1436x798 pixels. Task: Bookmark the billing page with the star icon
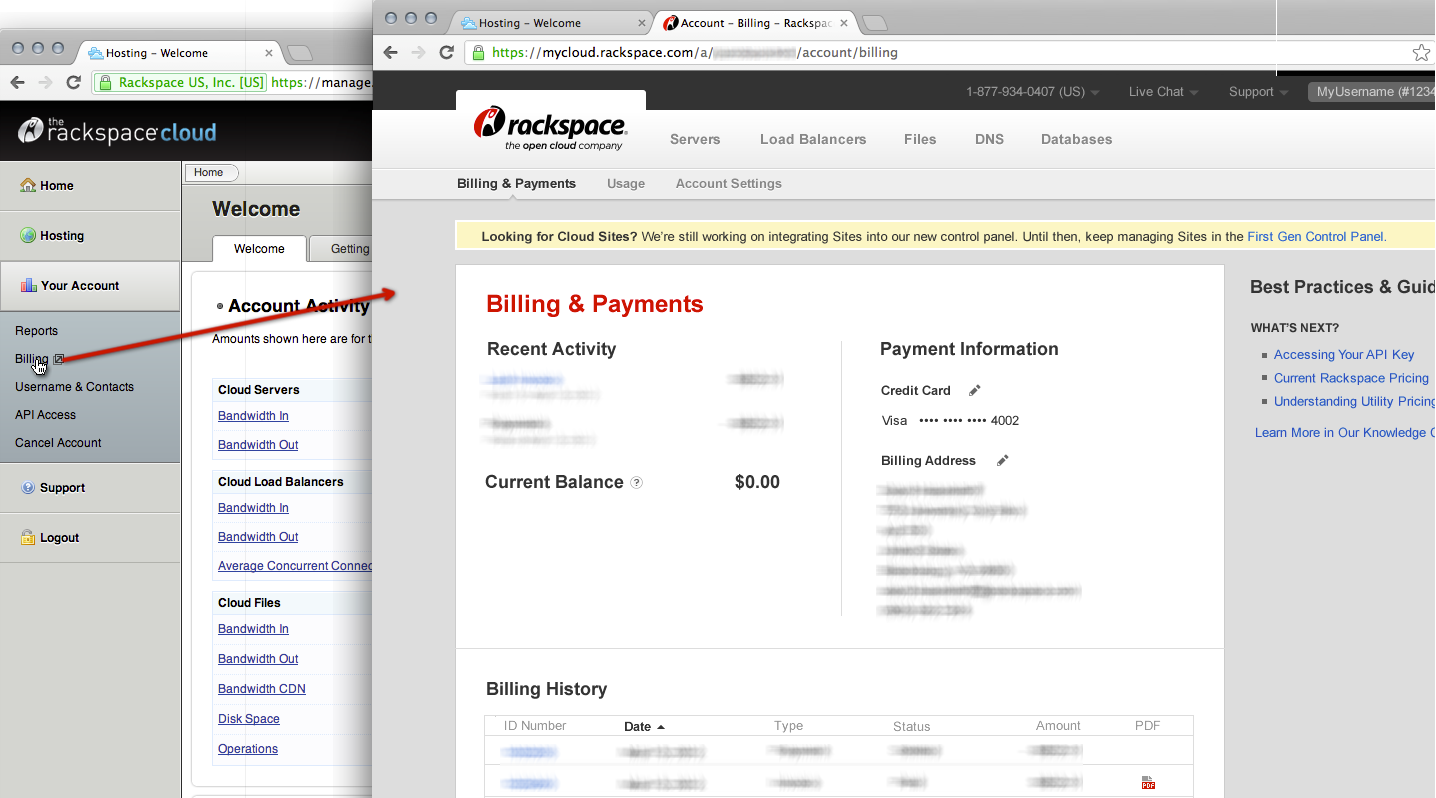1421,53
